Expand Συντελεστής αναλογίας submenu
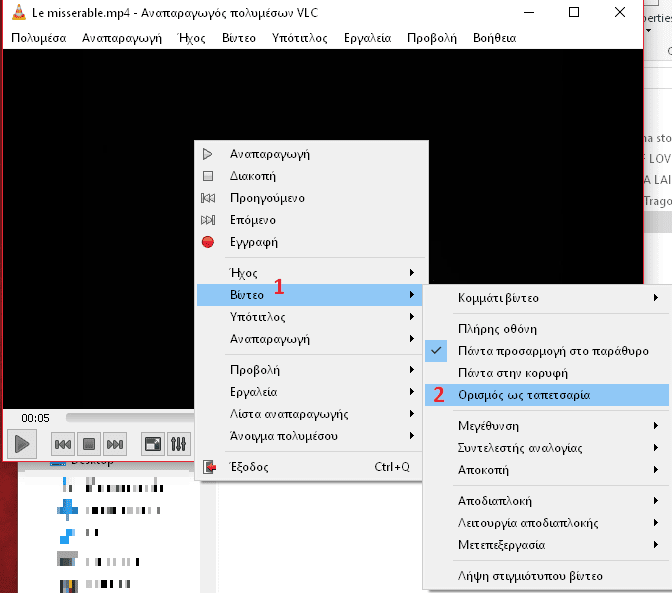Screen dimensions: 672x593 point(547,448)
